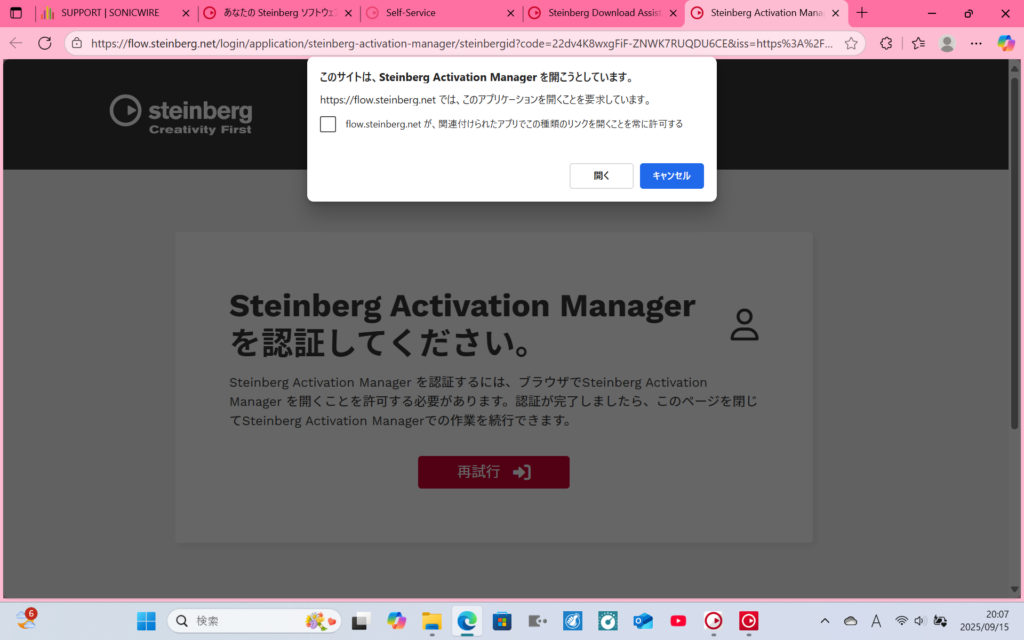Open the Windows Start menu
Image resolution: width=1024 pixels, height=640 pixels.
pos(146,621)
